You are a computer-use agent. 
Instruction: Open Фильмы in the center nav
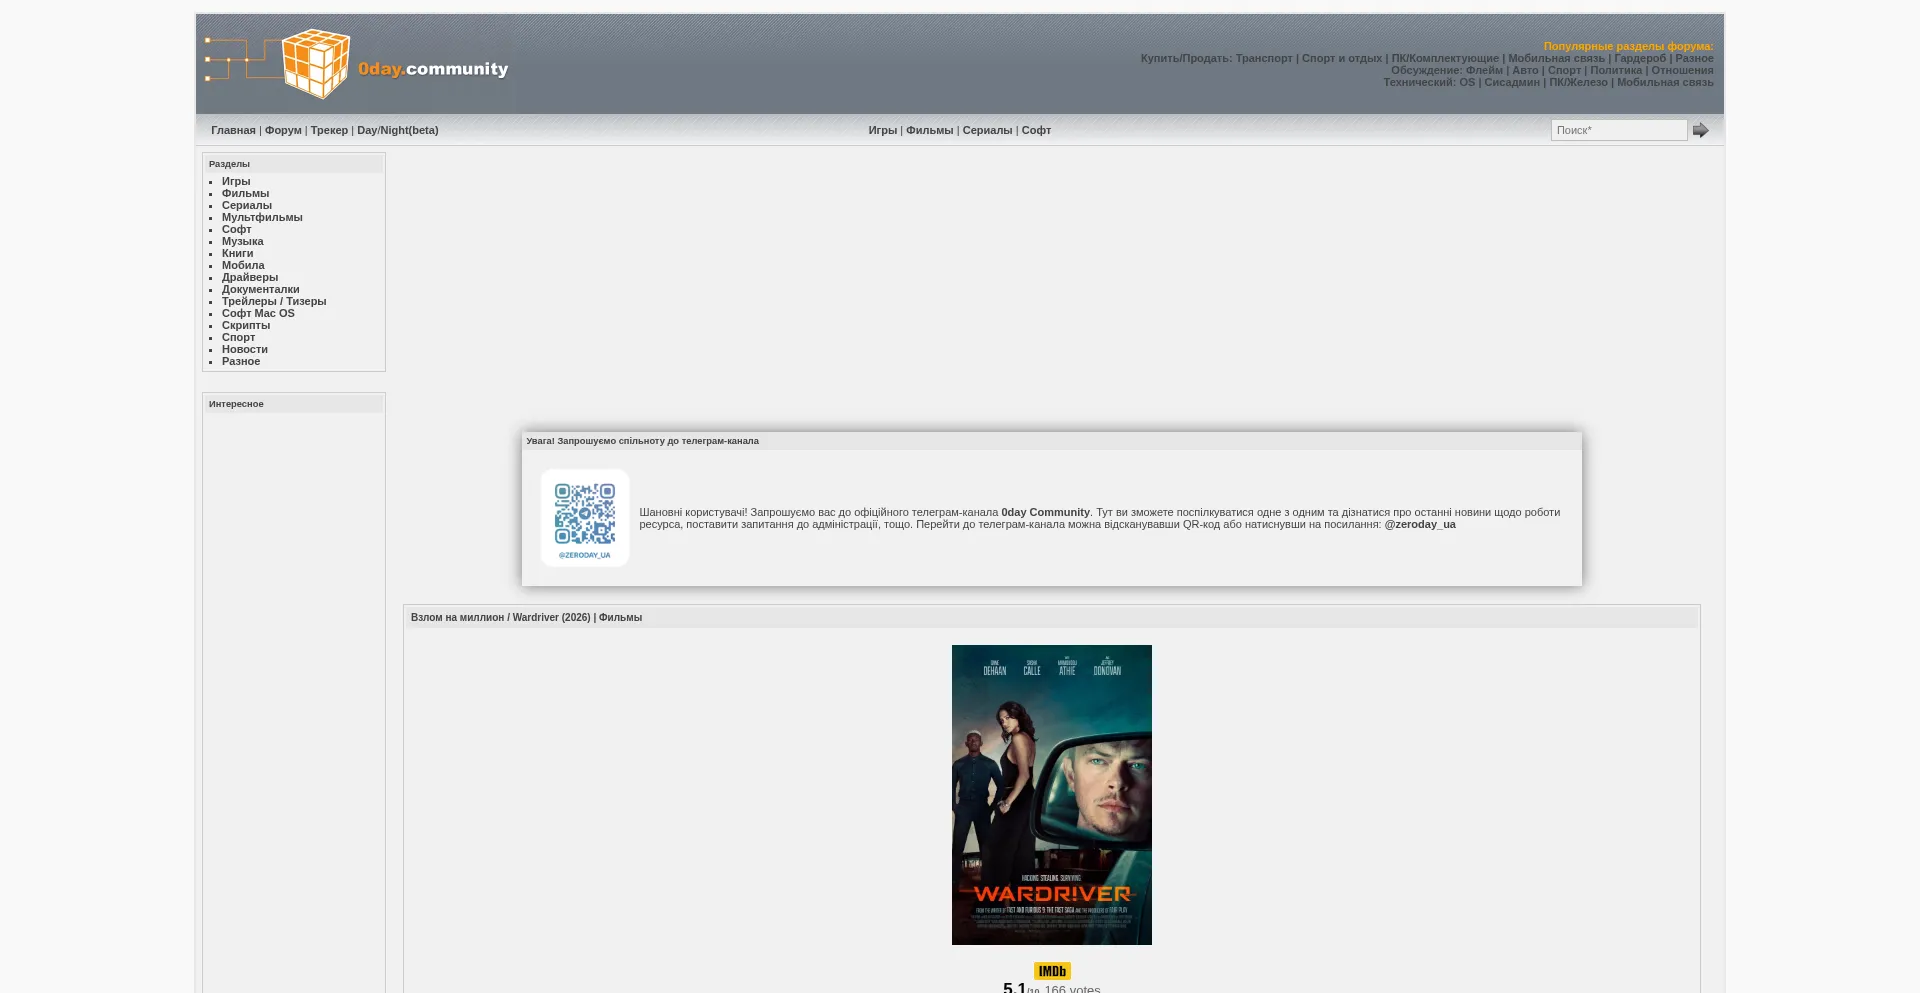click(930, 130)
